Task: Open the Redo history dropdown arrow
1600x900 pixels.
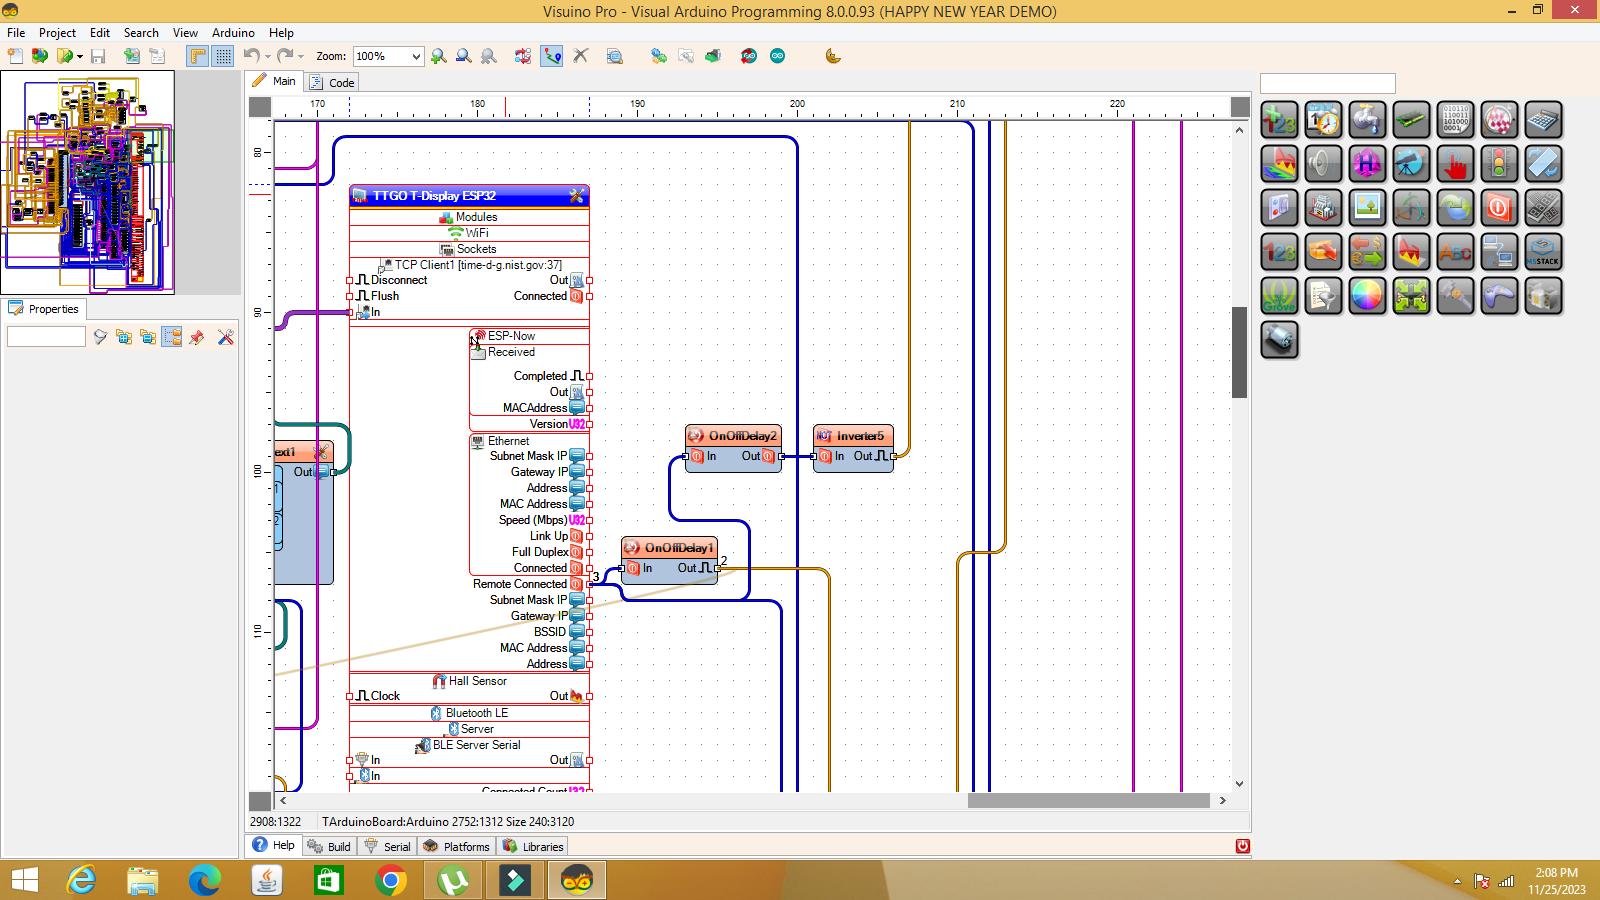Action: coord(301,57)
